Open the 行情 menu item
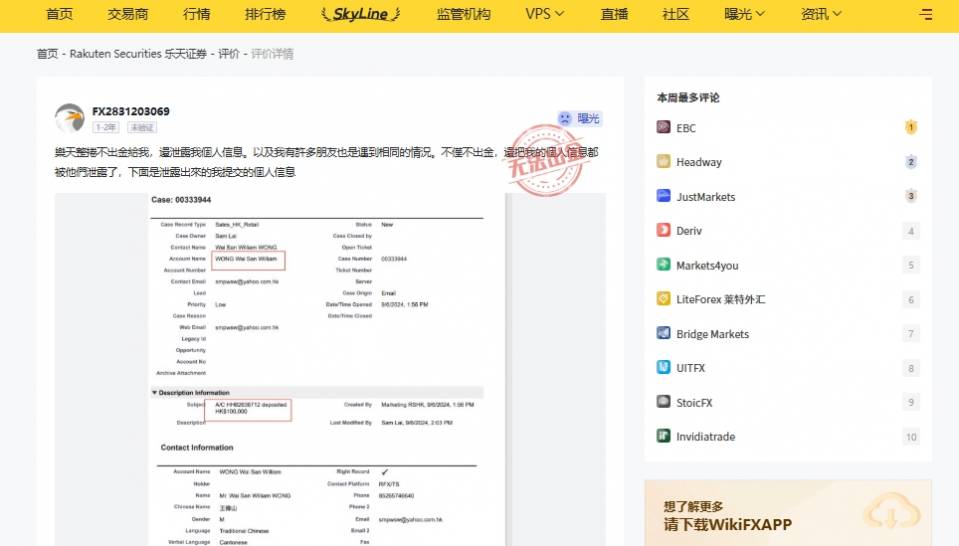 click(196, 14)
